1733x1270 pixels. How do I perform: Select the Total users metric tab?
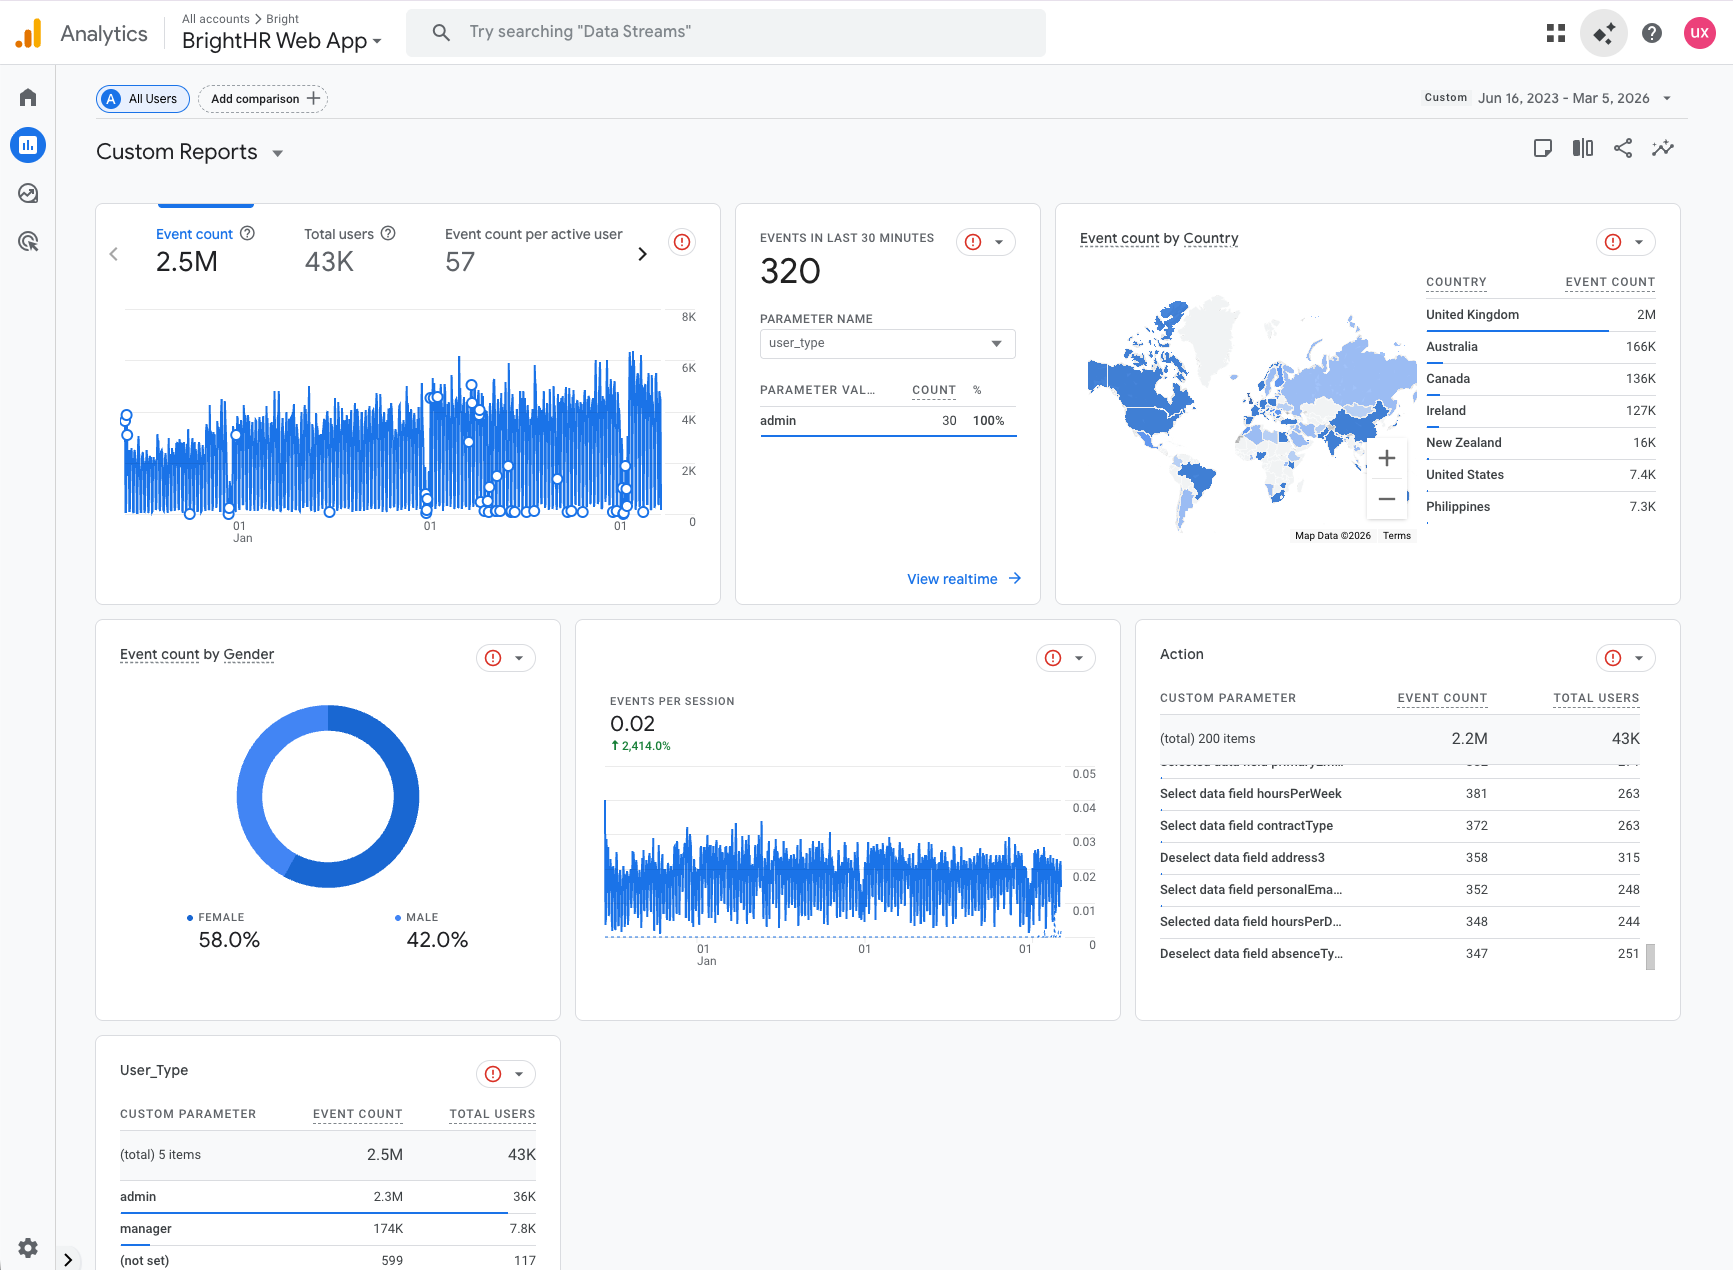(350, 248)
